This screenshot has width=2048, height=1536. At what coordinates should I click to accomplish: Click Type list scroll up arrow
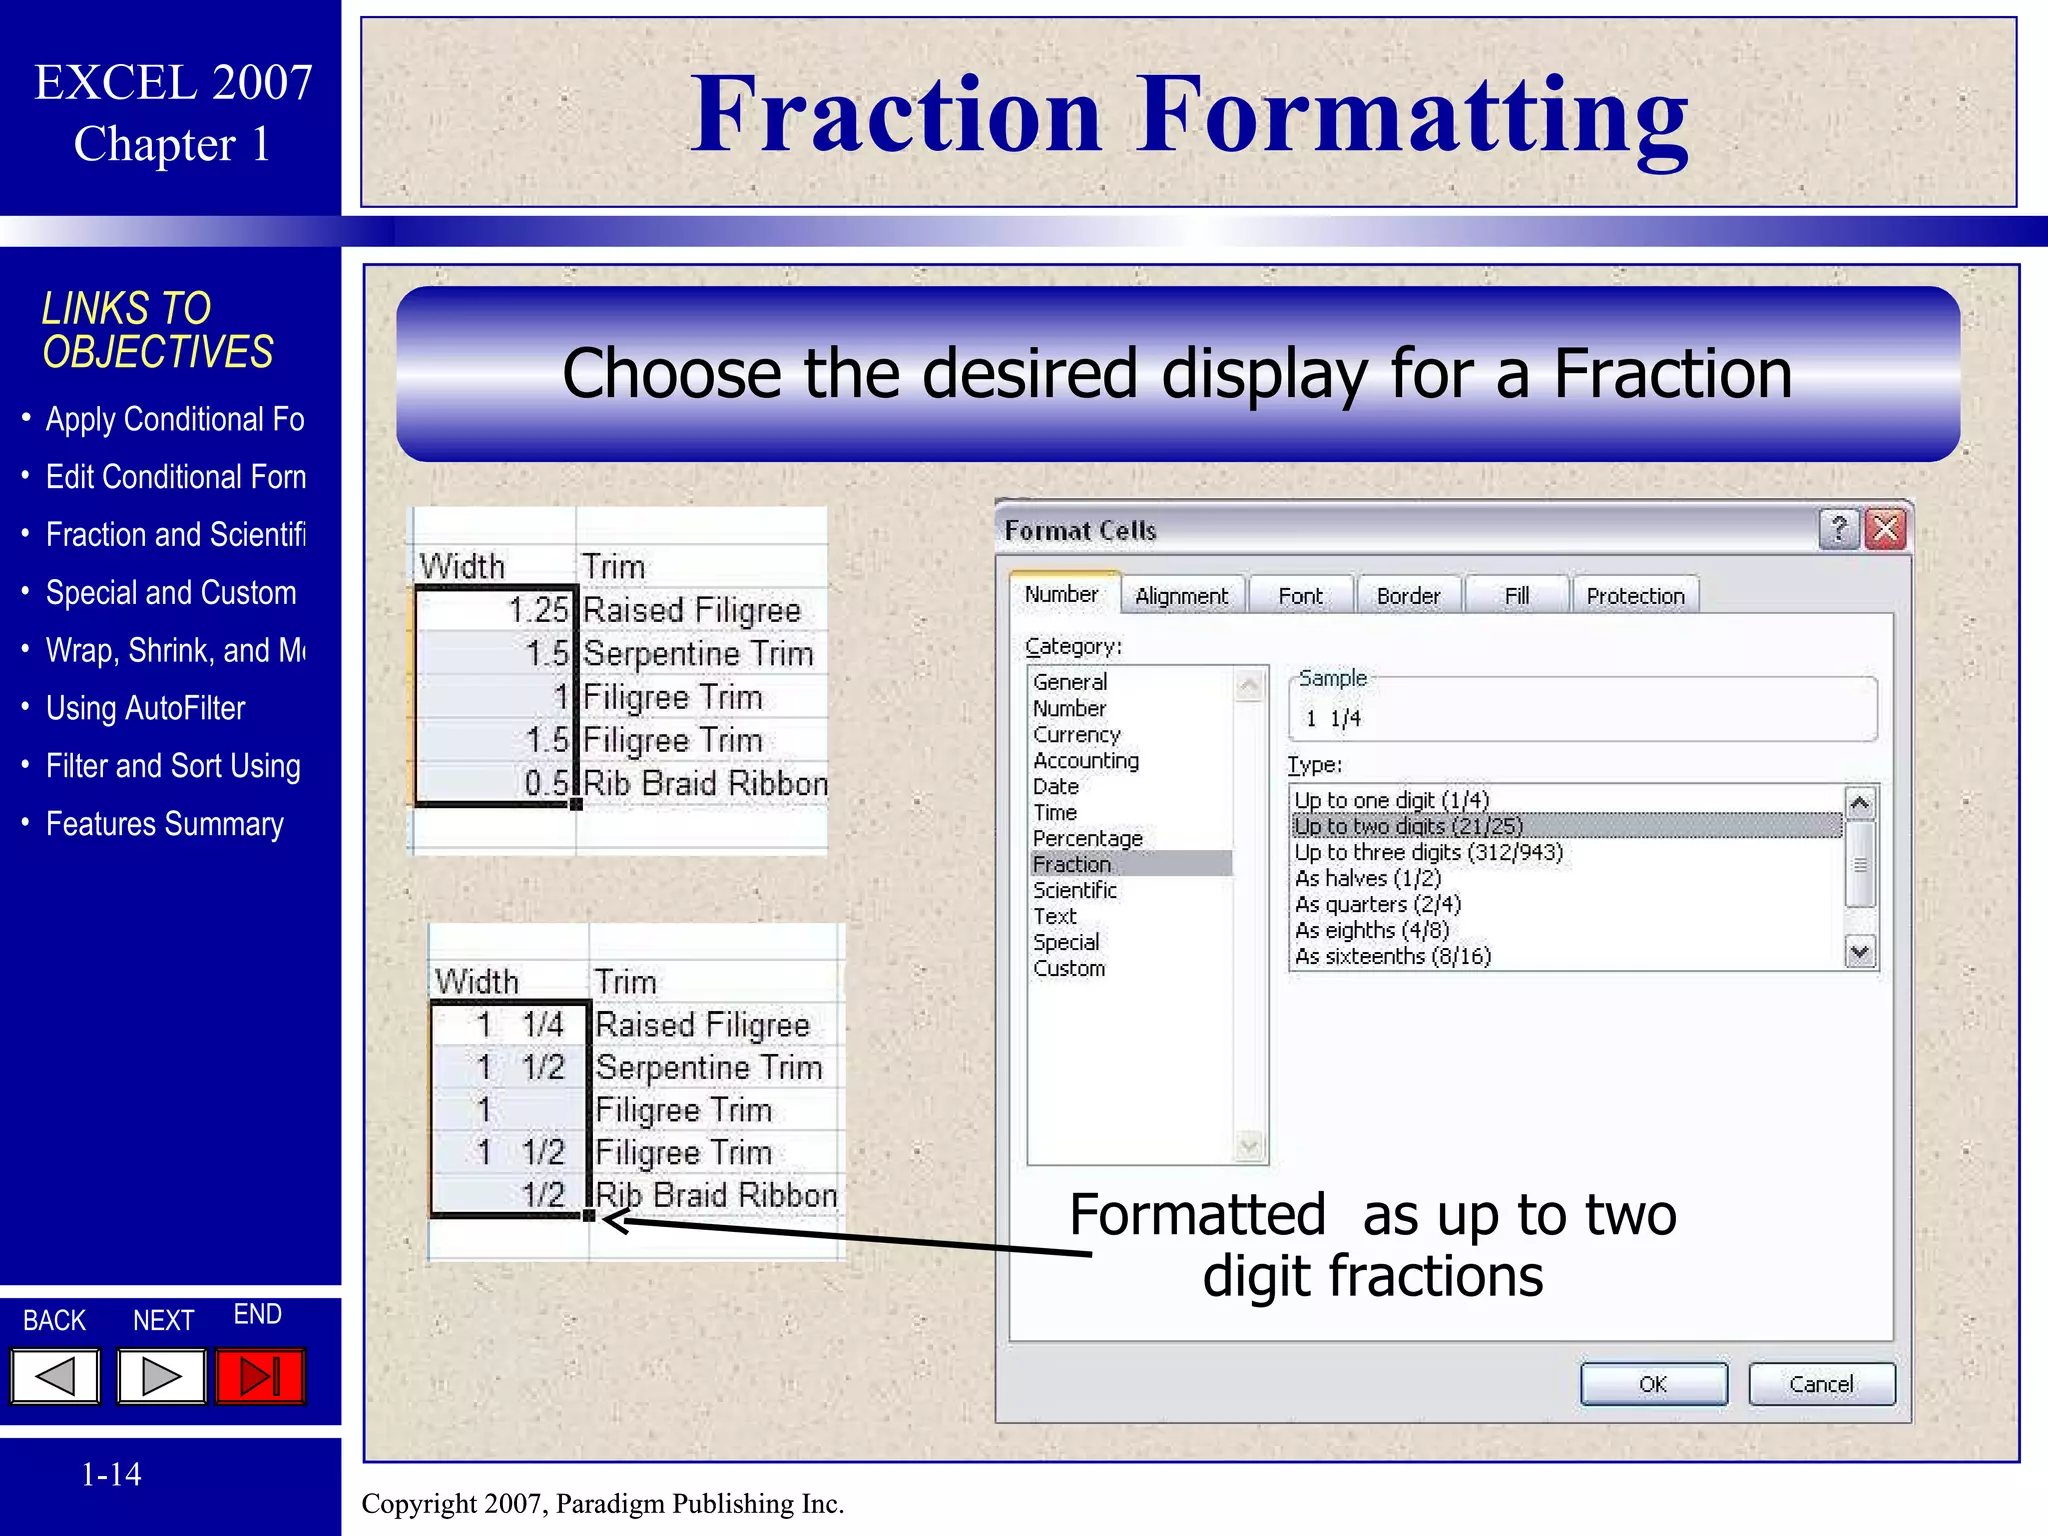(1860, 803)
